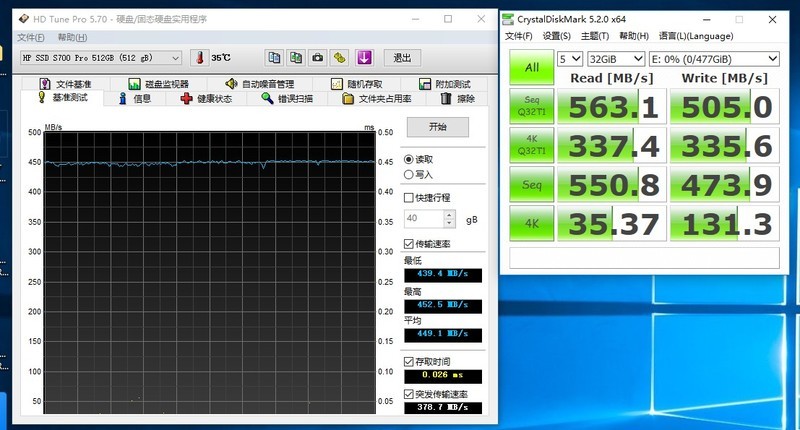Expand the 32GiB test size dropdown
The height and width of the screenshot is (430, 800).
[x=615, y=59]
